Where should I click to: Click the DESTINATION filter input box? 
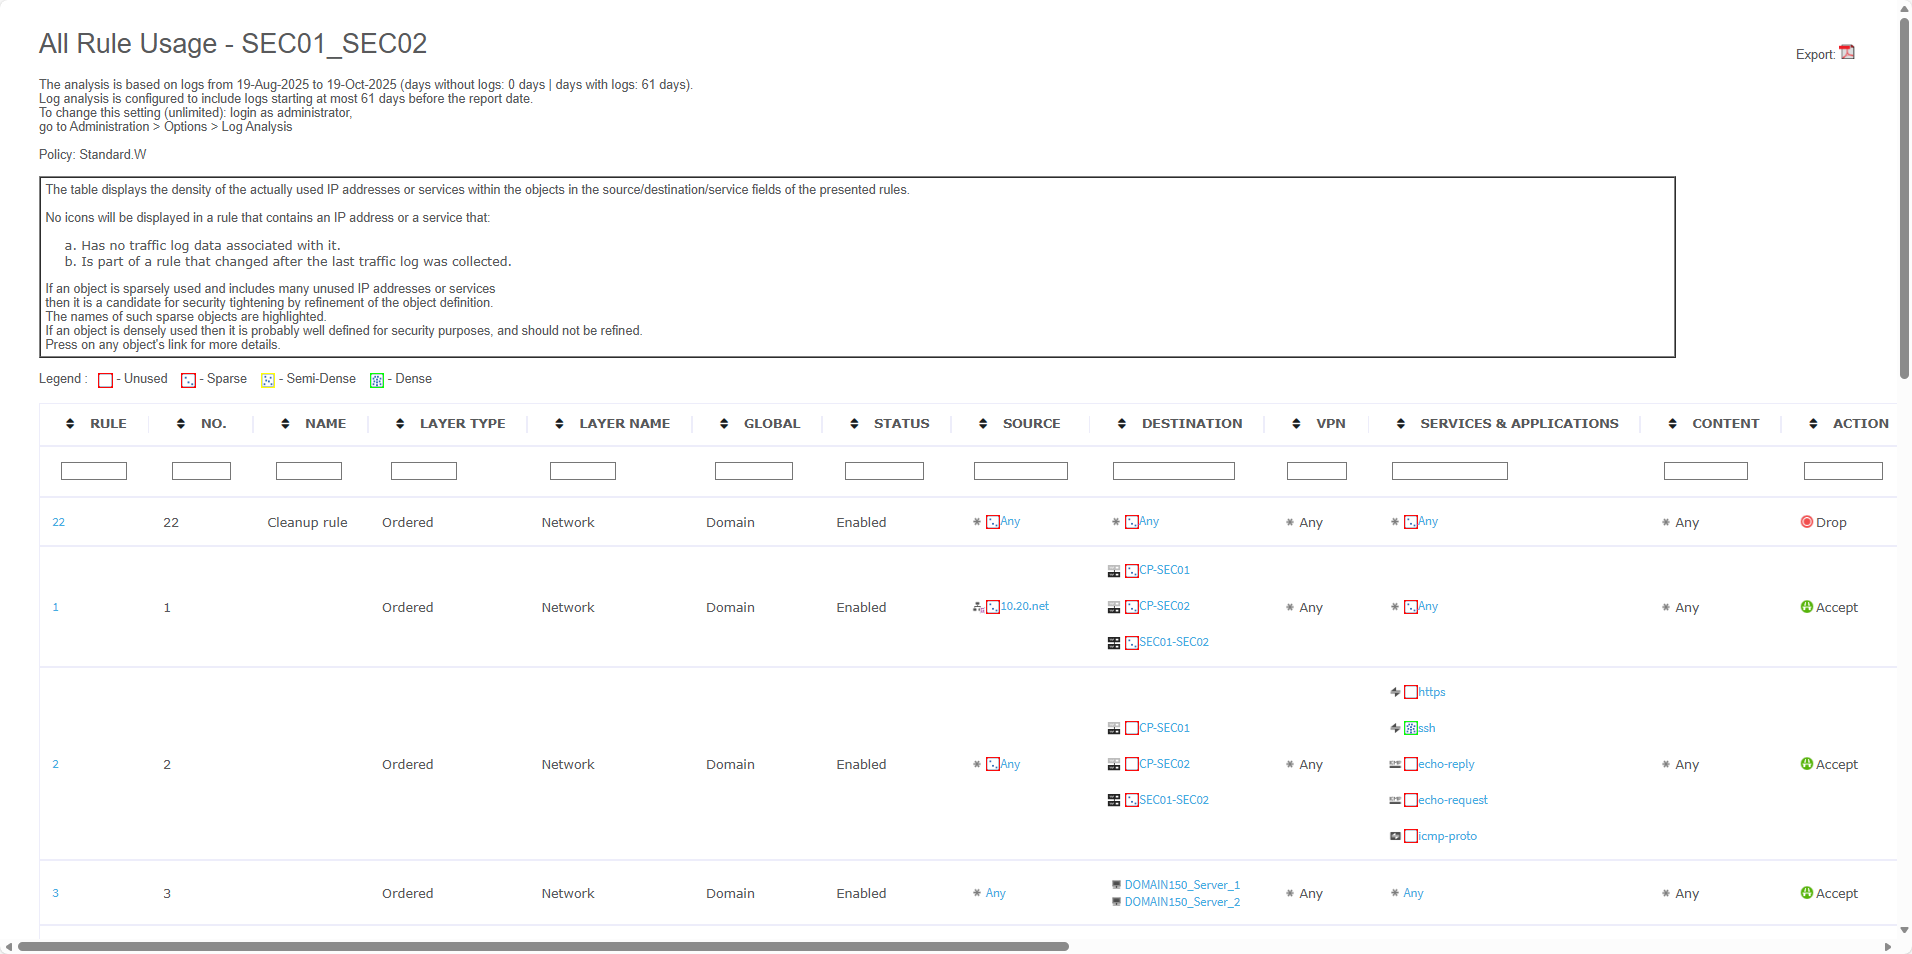click(1173, 471)
